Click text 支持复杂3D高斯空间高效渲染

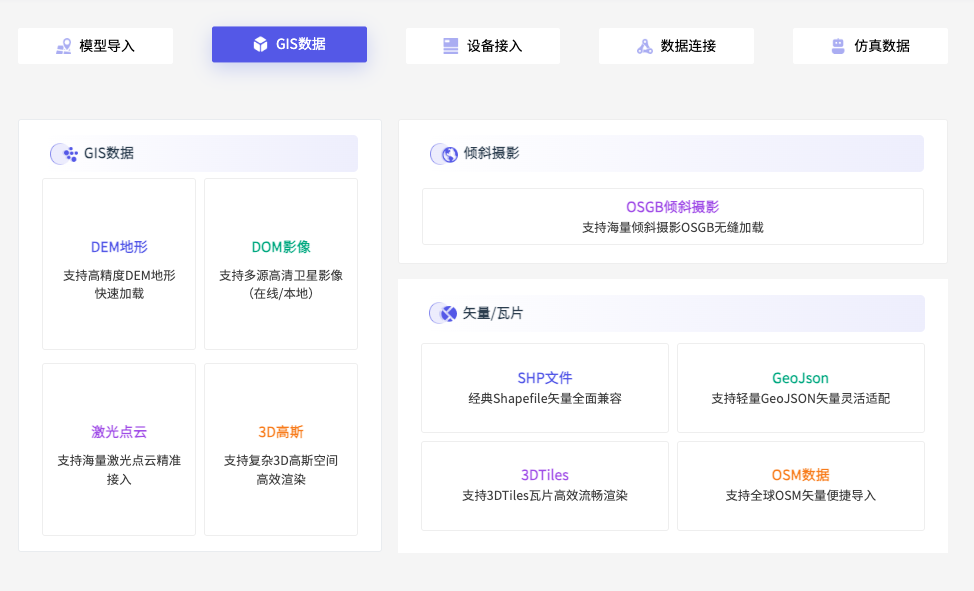[281, 470]
